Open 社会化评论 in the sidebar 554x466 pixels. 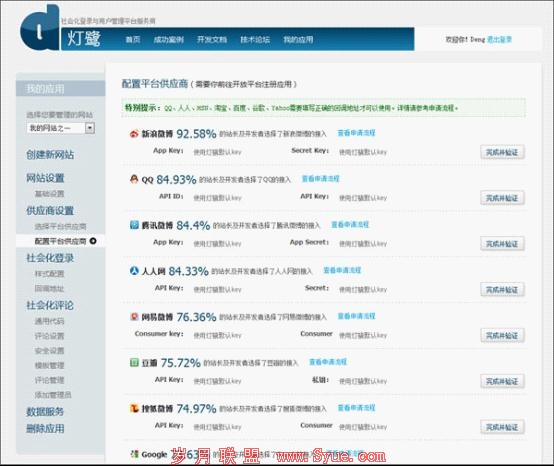click(x=50, y=305)
